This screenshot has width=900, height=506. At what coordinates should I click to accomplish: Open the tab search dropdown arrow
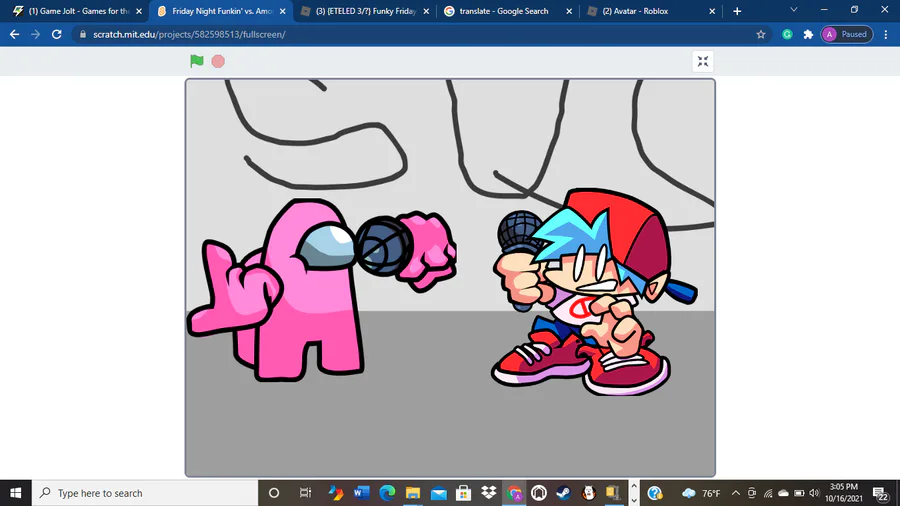pos(794,10)
